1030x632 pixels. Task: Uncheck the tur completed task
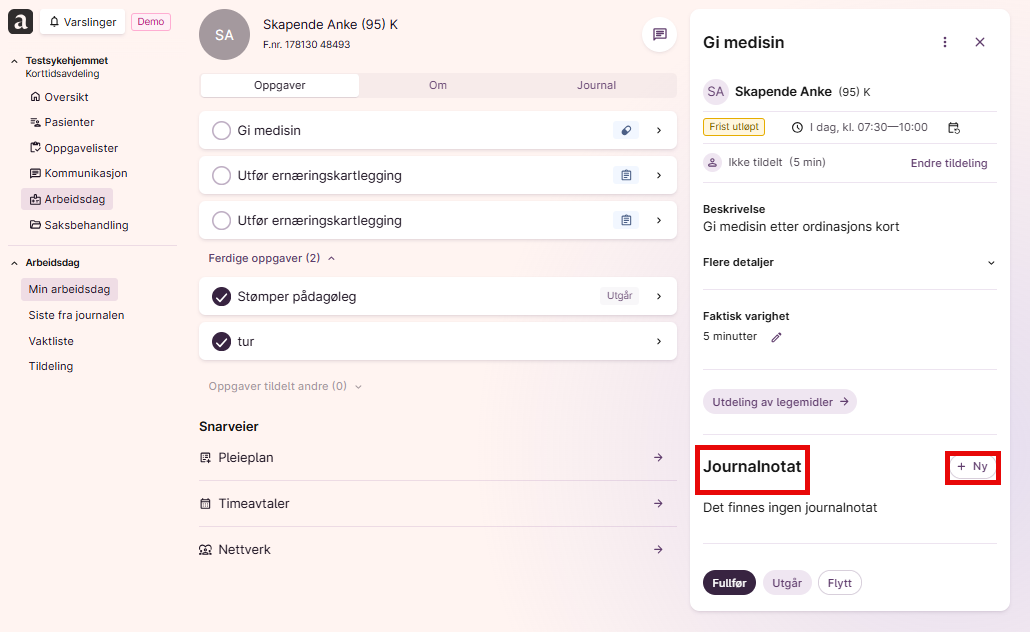point(221,342)
